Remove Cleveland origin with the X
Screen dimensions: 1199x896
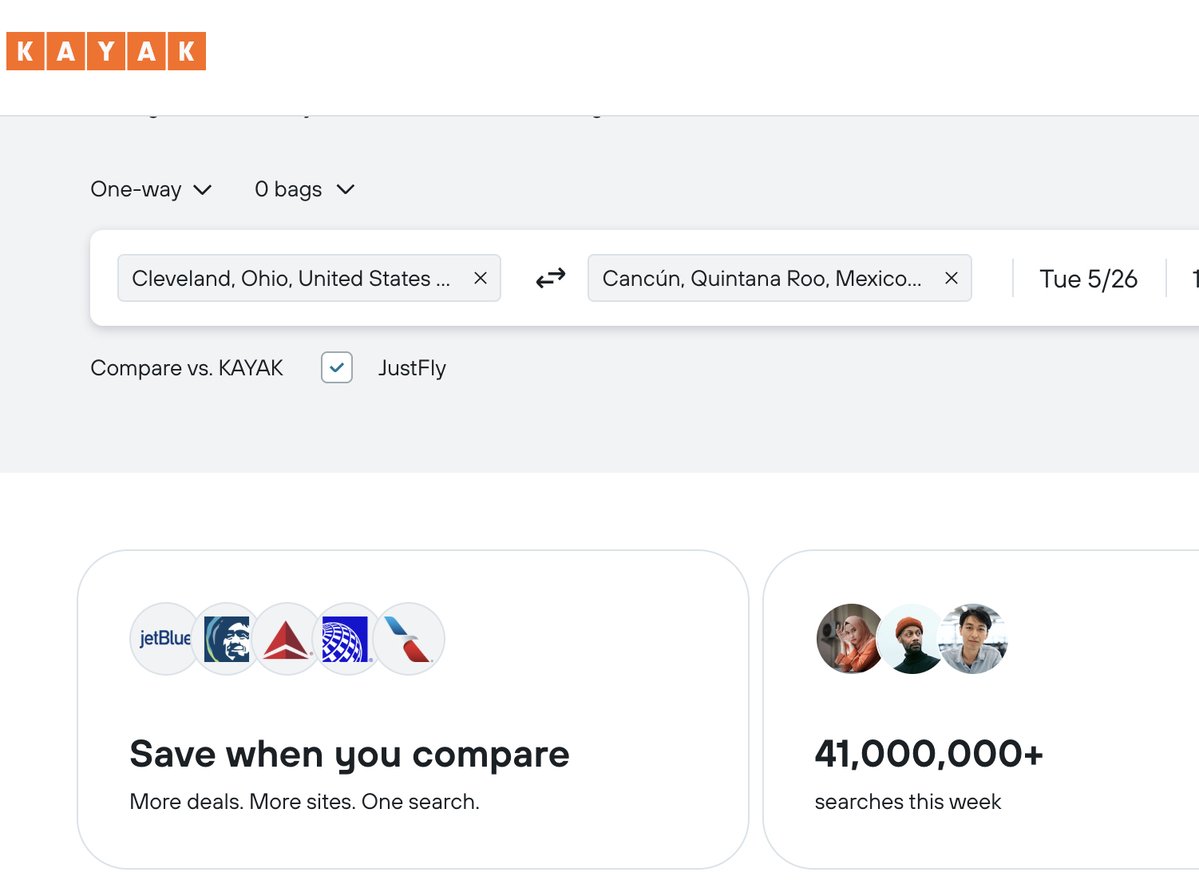[x=480, y=278]
